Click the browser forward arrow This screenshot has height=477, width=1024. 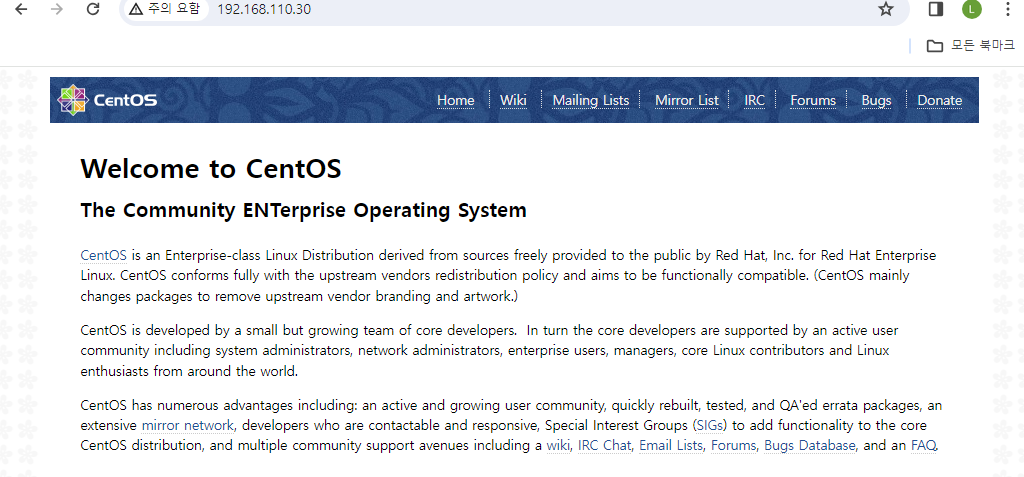point(57,9)
